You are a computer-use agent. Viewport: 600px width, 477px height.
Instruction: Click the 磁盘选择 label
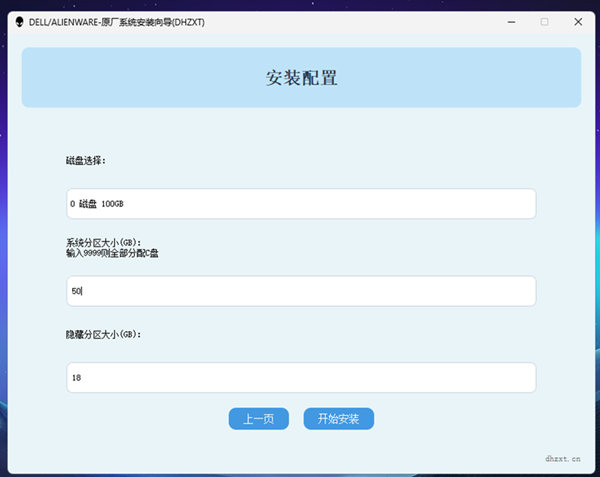pos(85,161)
